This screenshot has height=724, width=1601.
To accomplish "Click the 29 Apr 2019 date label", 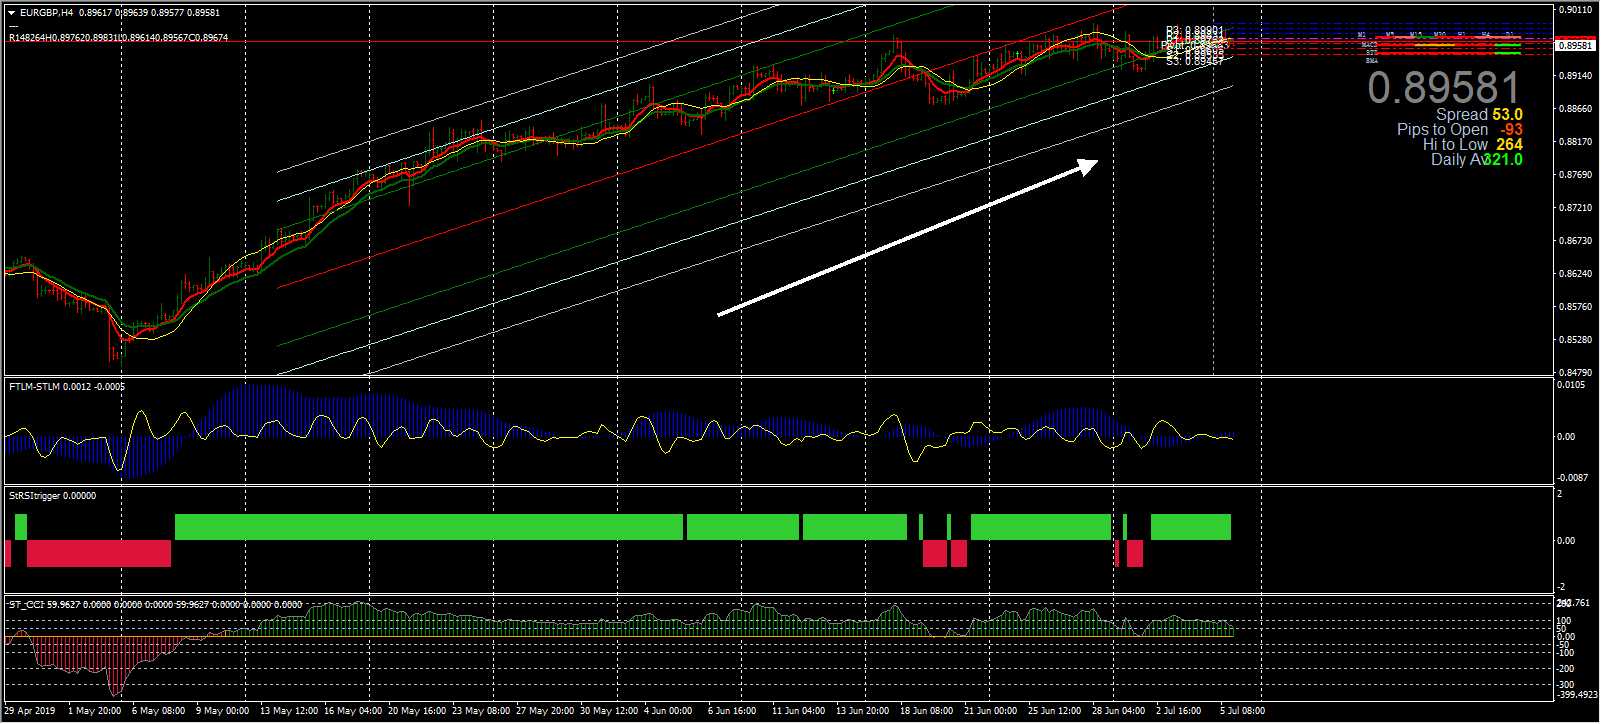I will 30,711.
